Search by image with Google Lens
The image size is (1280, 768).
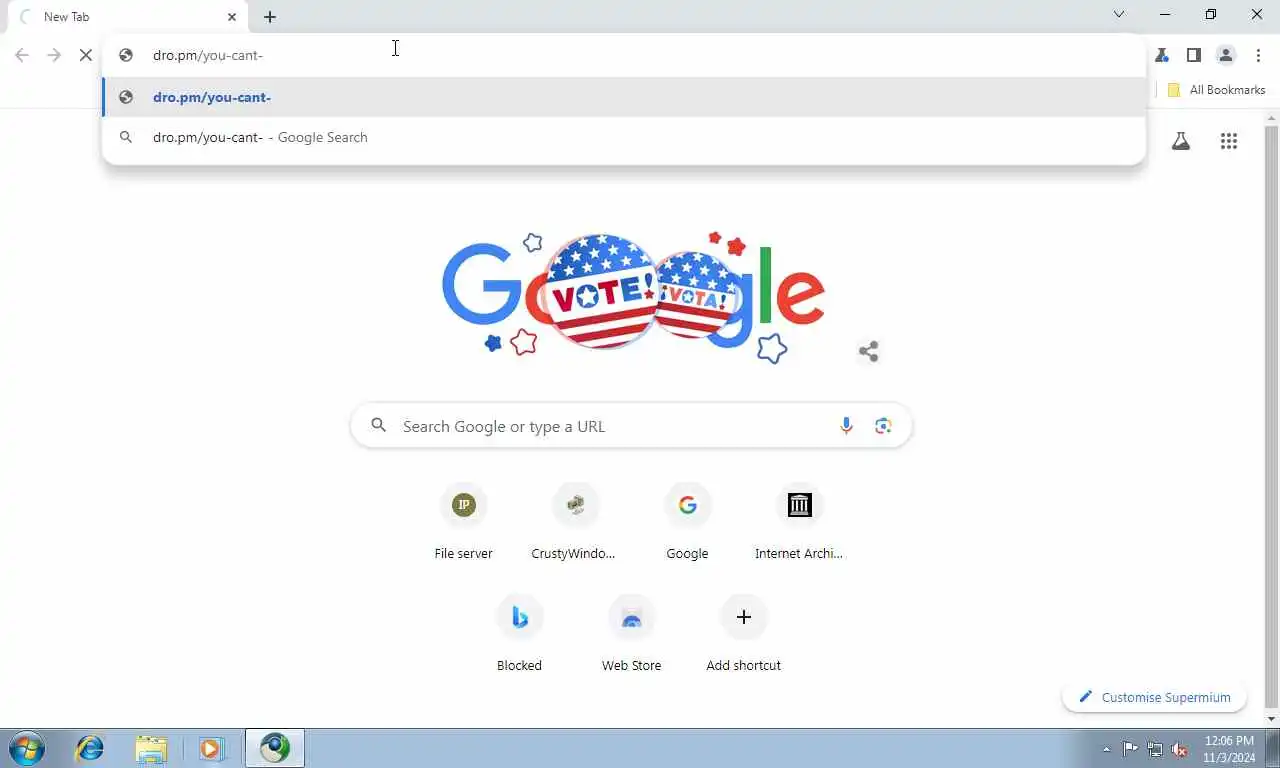[x=883, y=426]
